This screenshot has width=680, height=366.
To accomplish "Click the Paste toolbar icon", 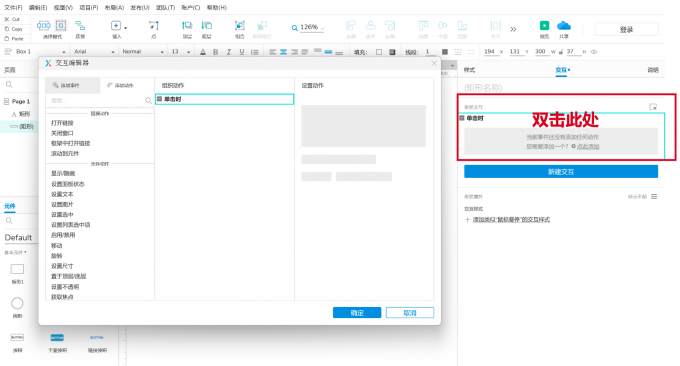I will pos(7,39).
